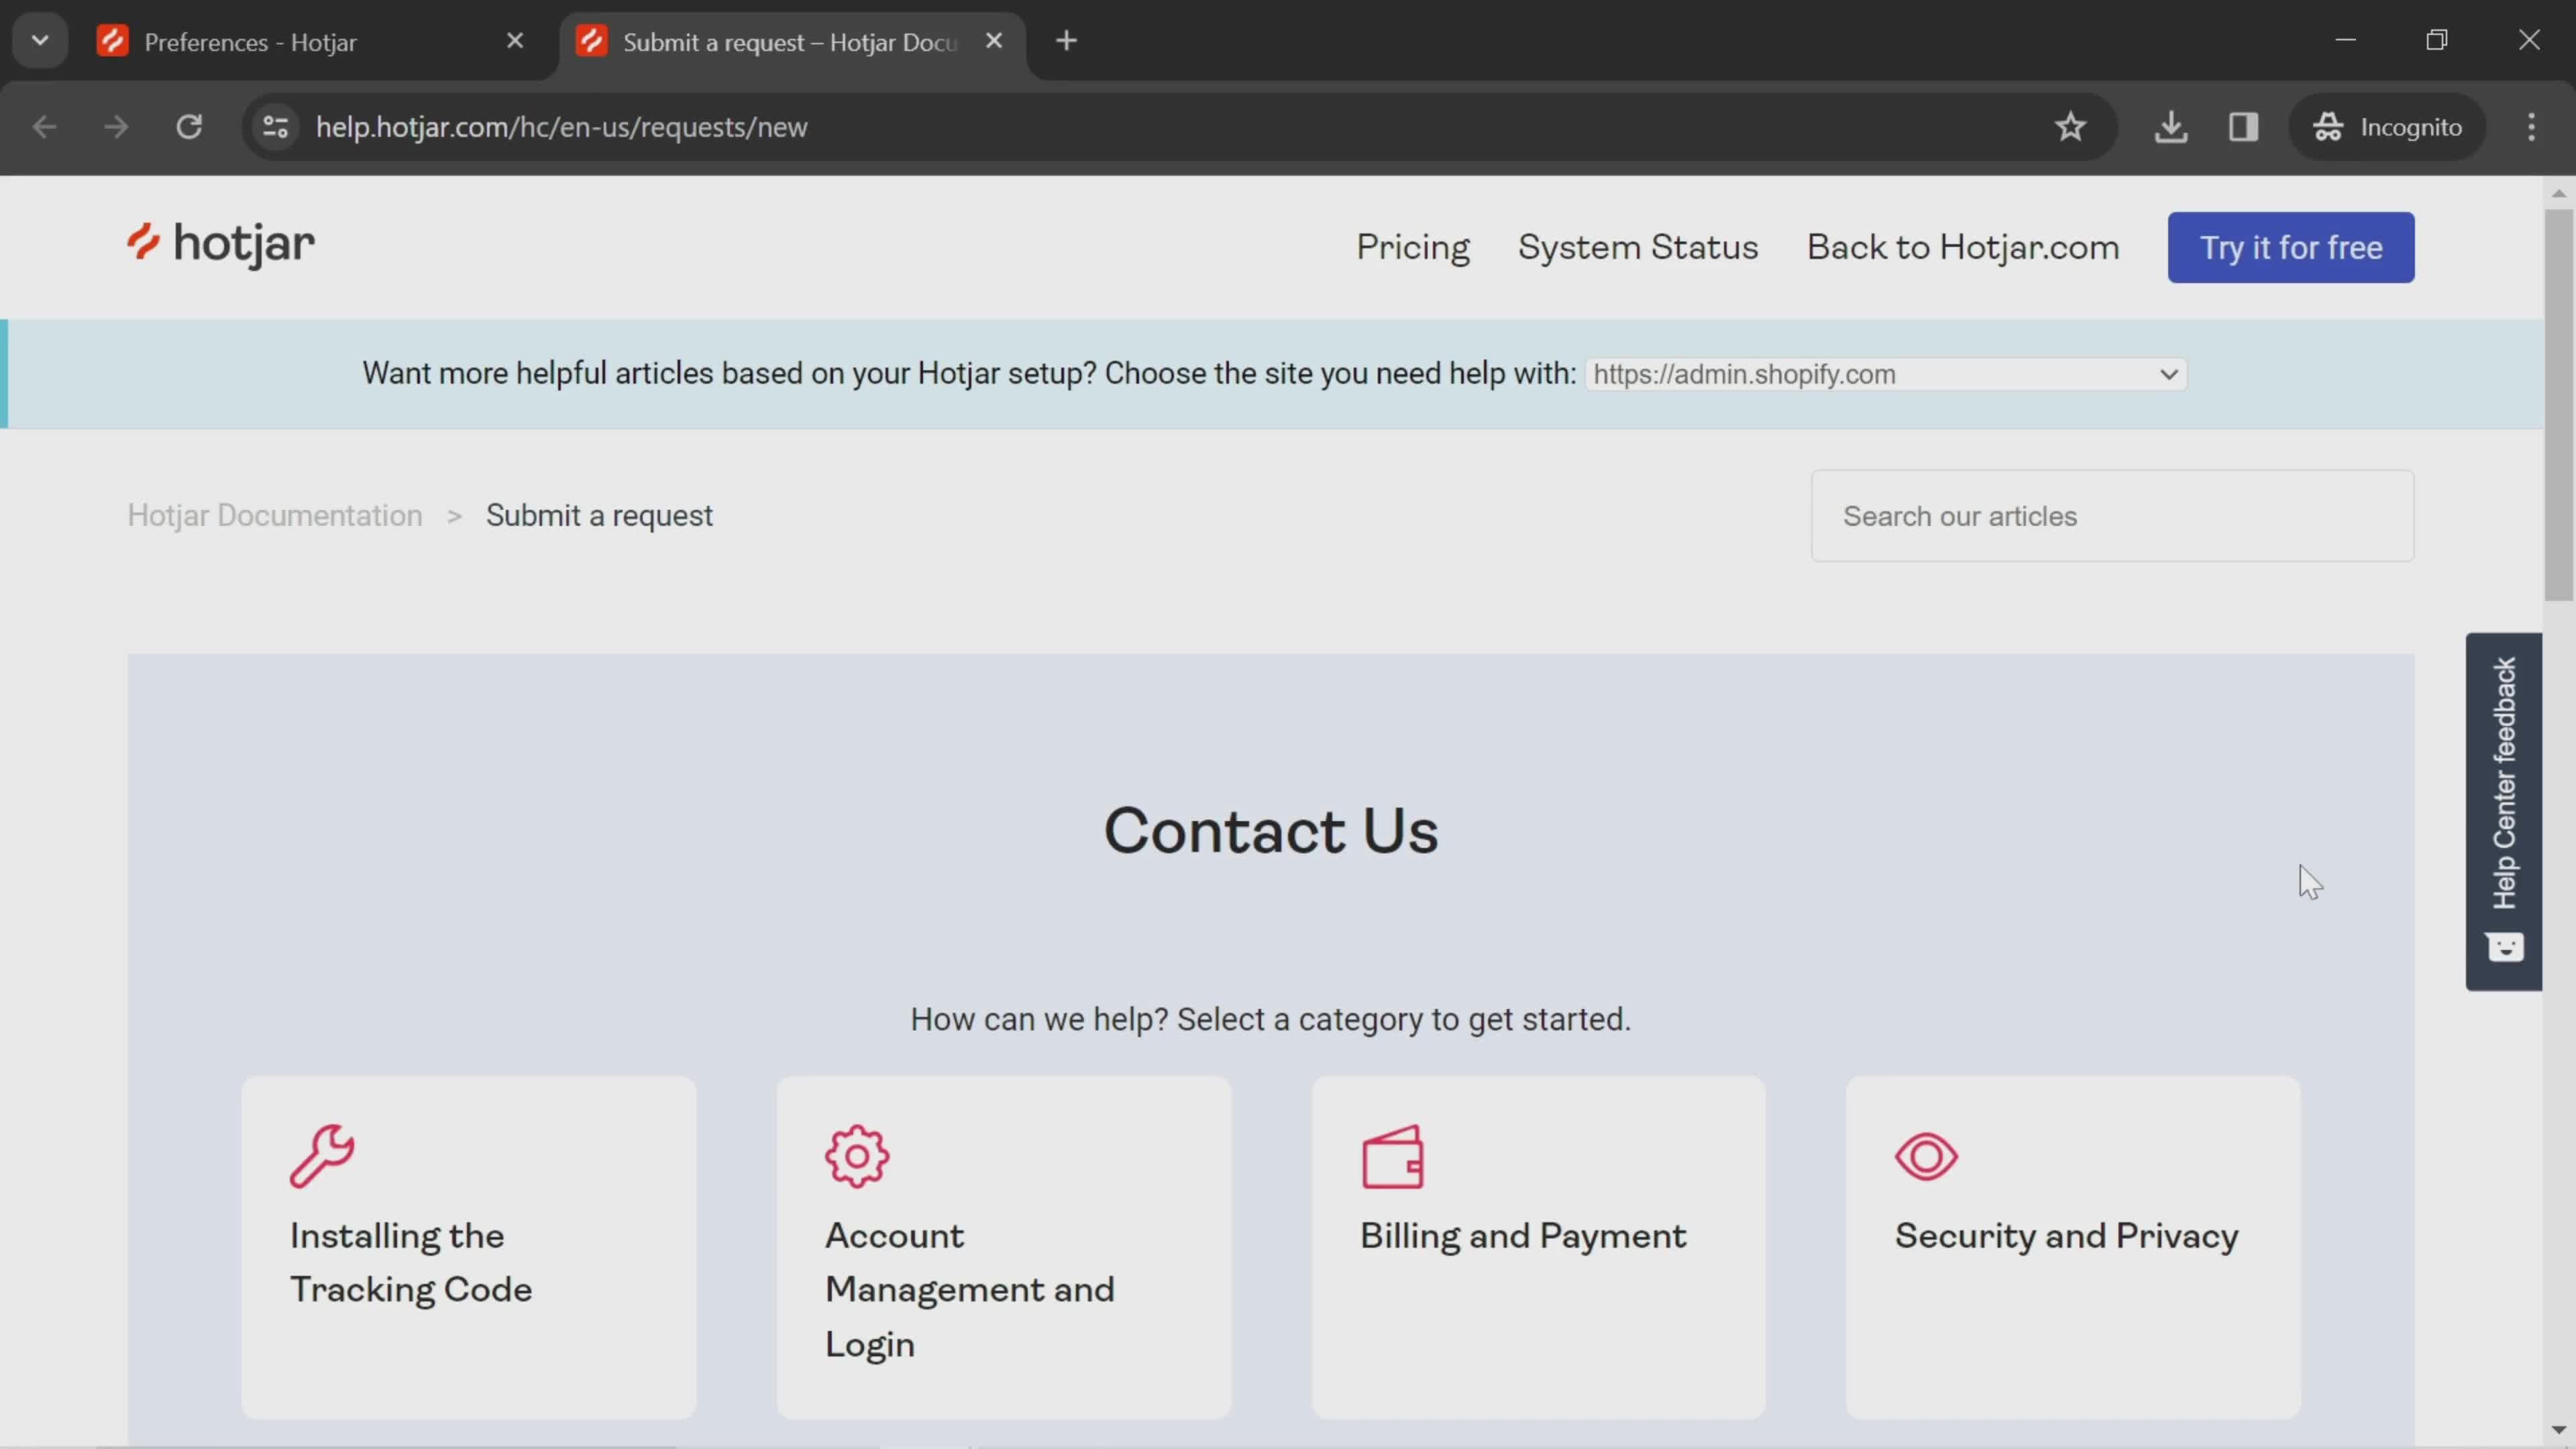The image size is (2576, 1449).
Task: Click the gear/Account Management icon
Action: (x=856, y=1155)
